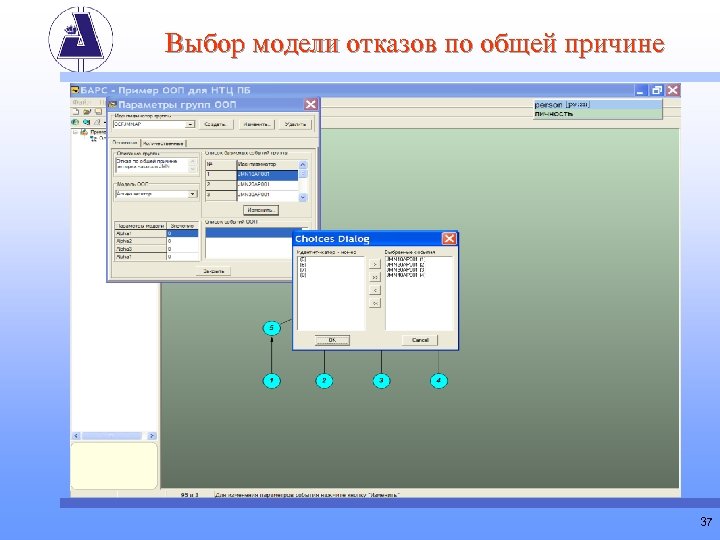Click the single left arrow (<) remove button
Screen dimensions: 720x540
[x=375, y=290]
